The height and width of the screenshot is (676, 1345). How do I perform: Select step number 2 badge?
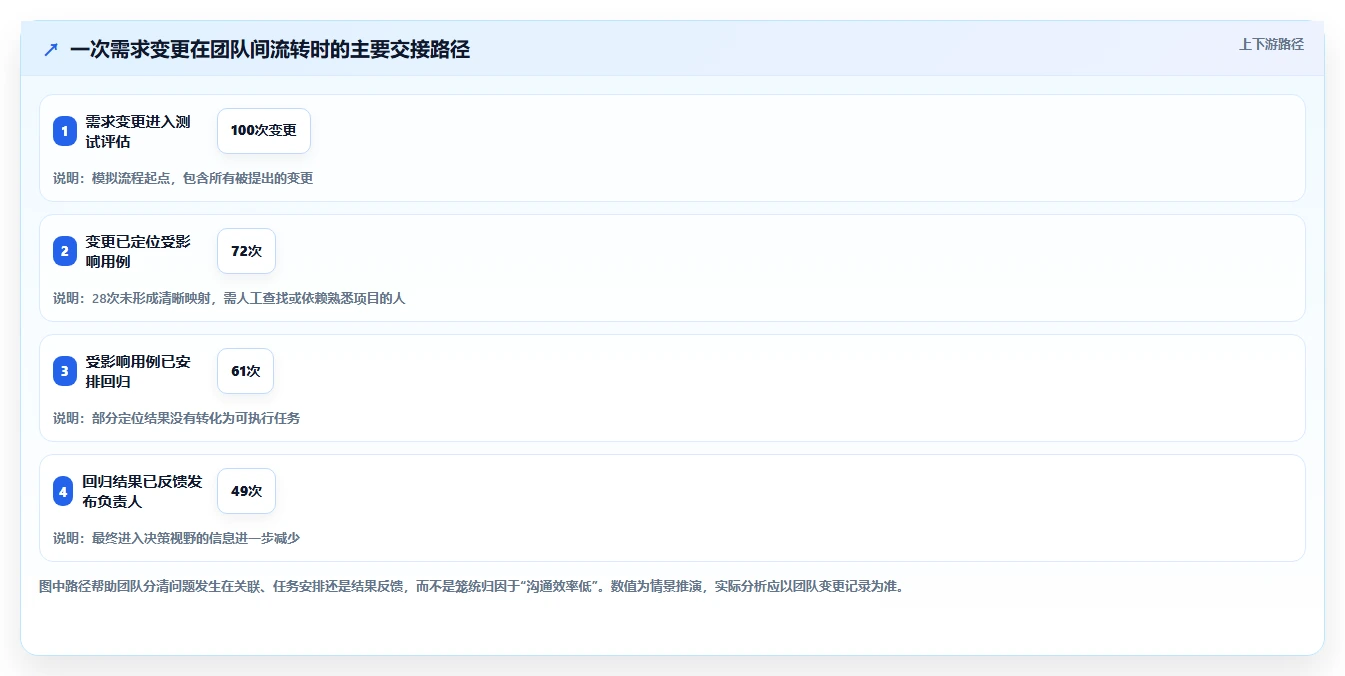click(65, 251)
